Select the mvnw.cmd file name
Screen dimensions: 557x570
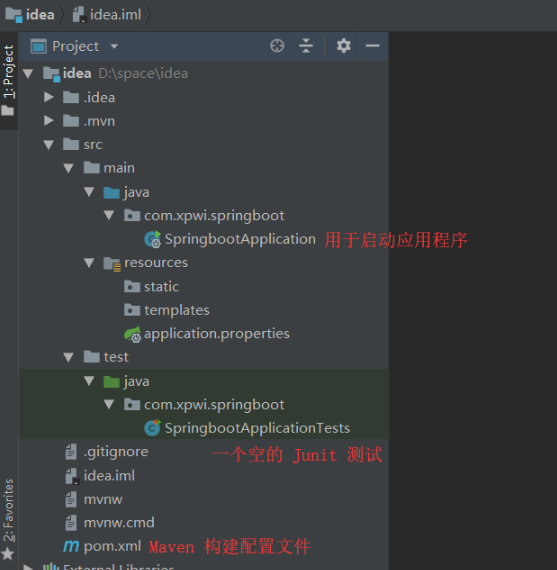(119, 523)
